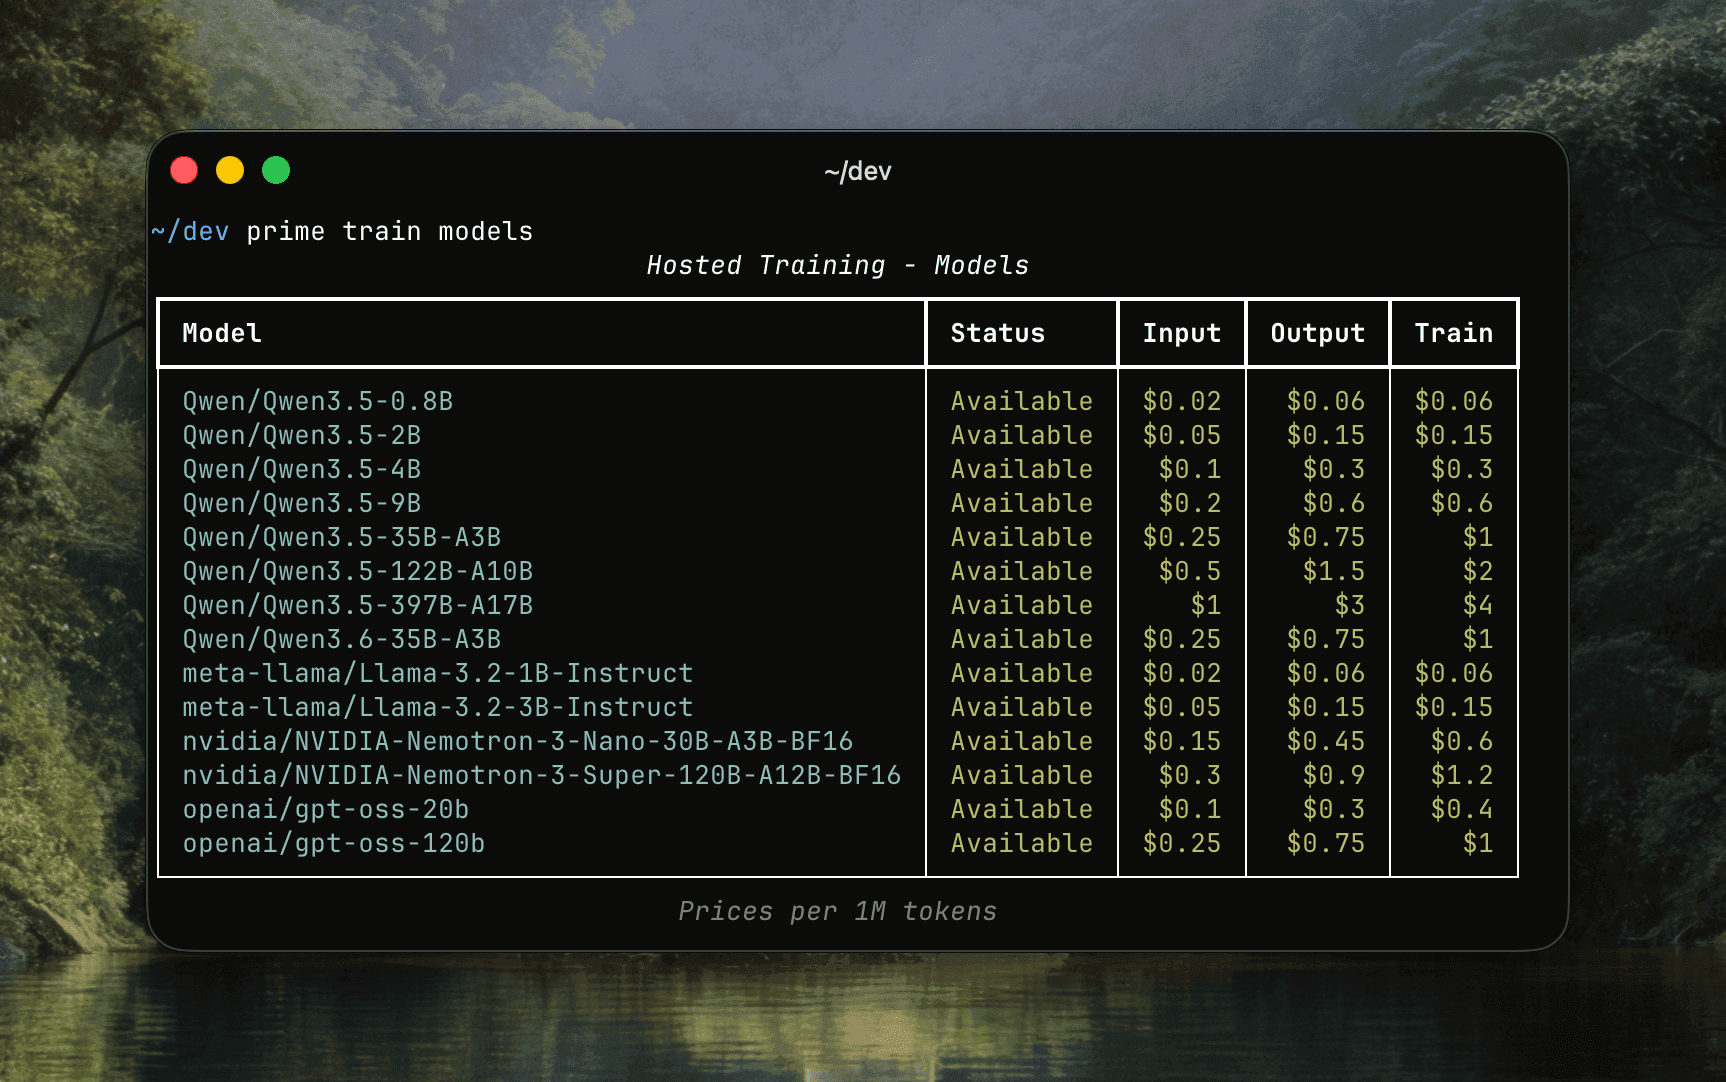Select the Qwen/Qwen3.5-35B-A3B model name
Image resolution: width=1726 pixels, height=1082 pixels.
coord(342,538)
